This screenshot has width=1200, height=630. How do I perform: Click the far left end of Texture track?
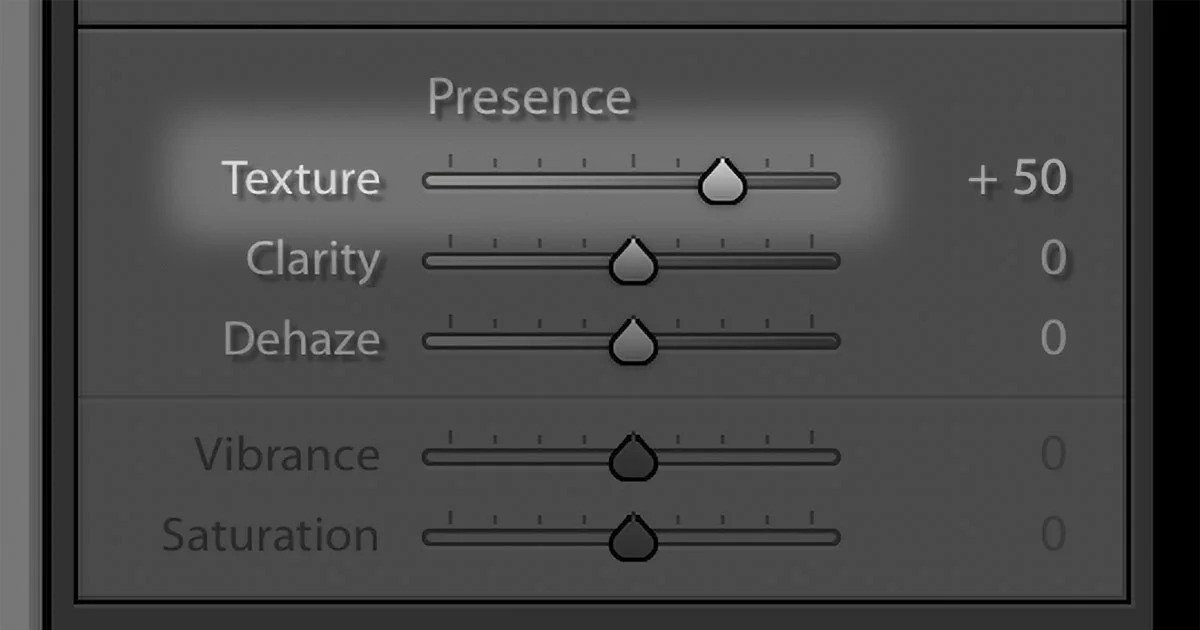click(x=428, y=181)
